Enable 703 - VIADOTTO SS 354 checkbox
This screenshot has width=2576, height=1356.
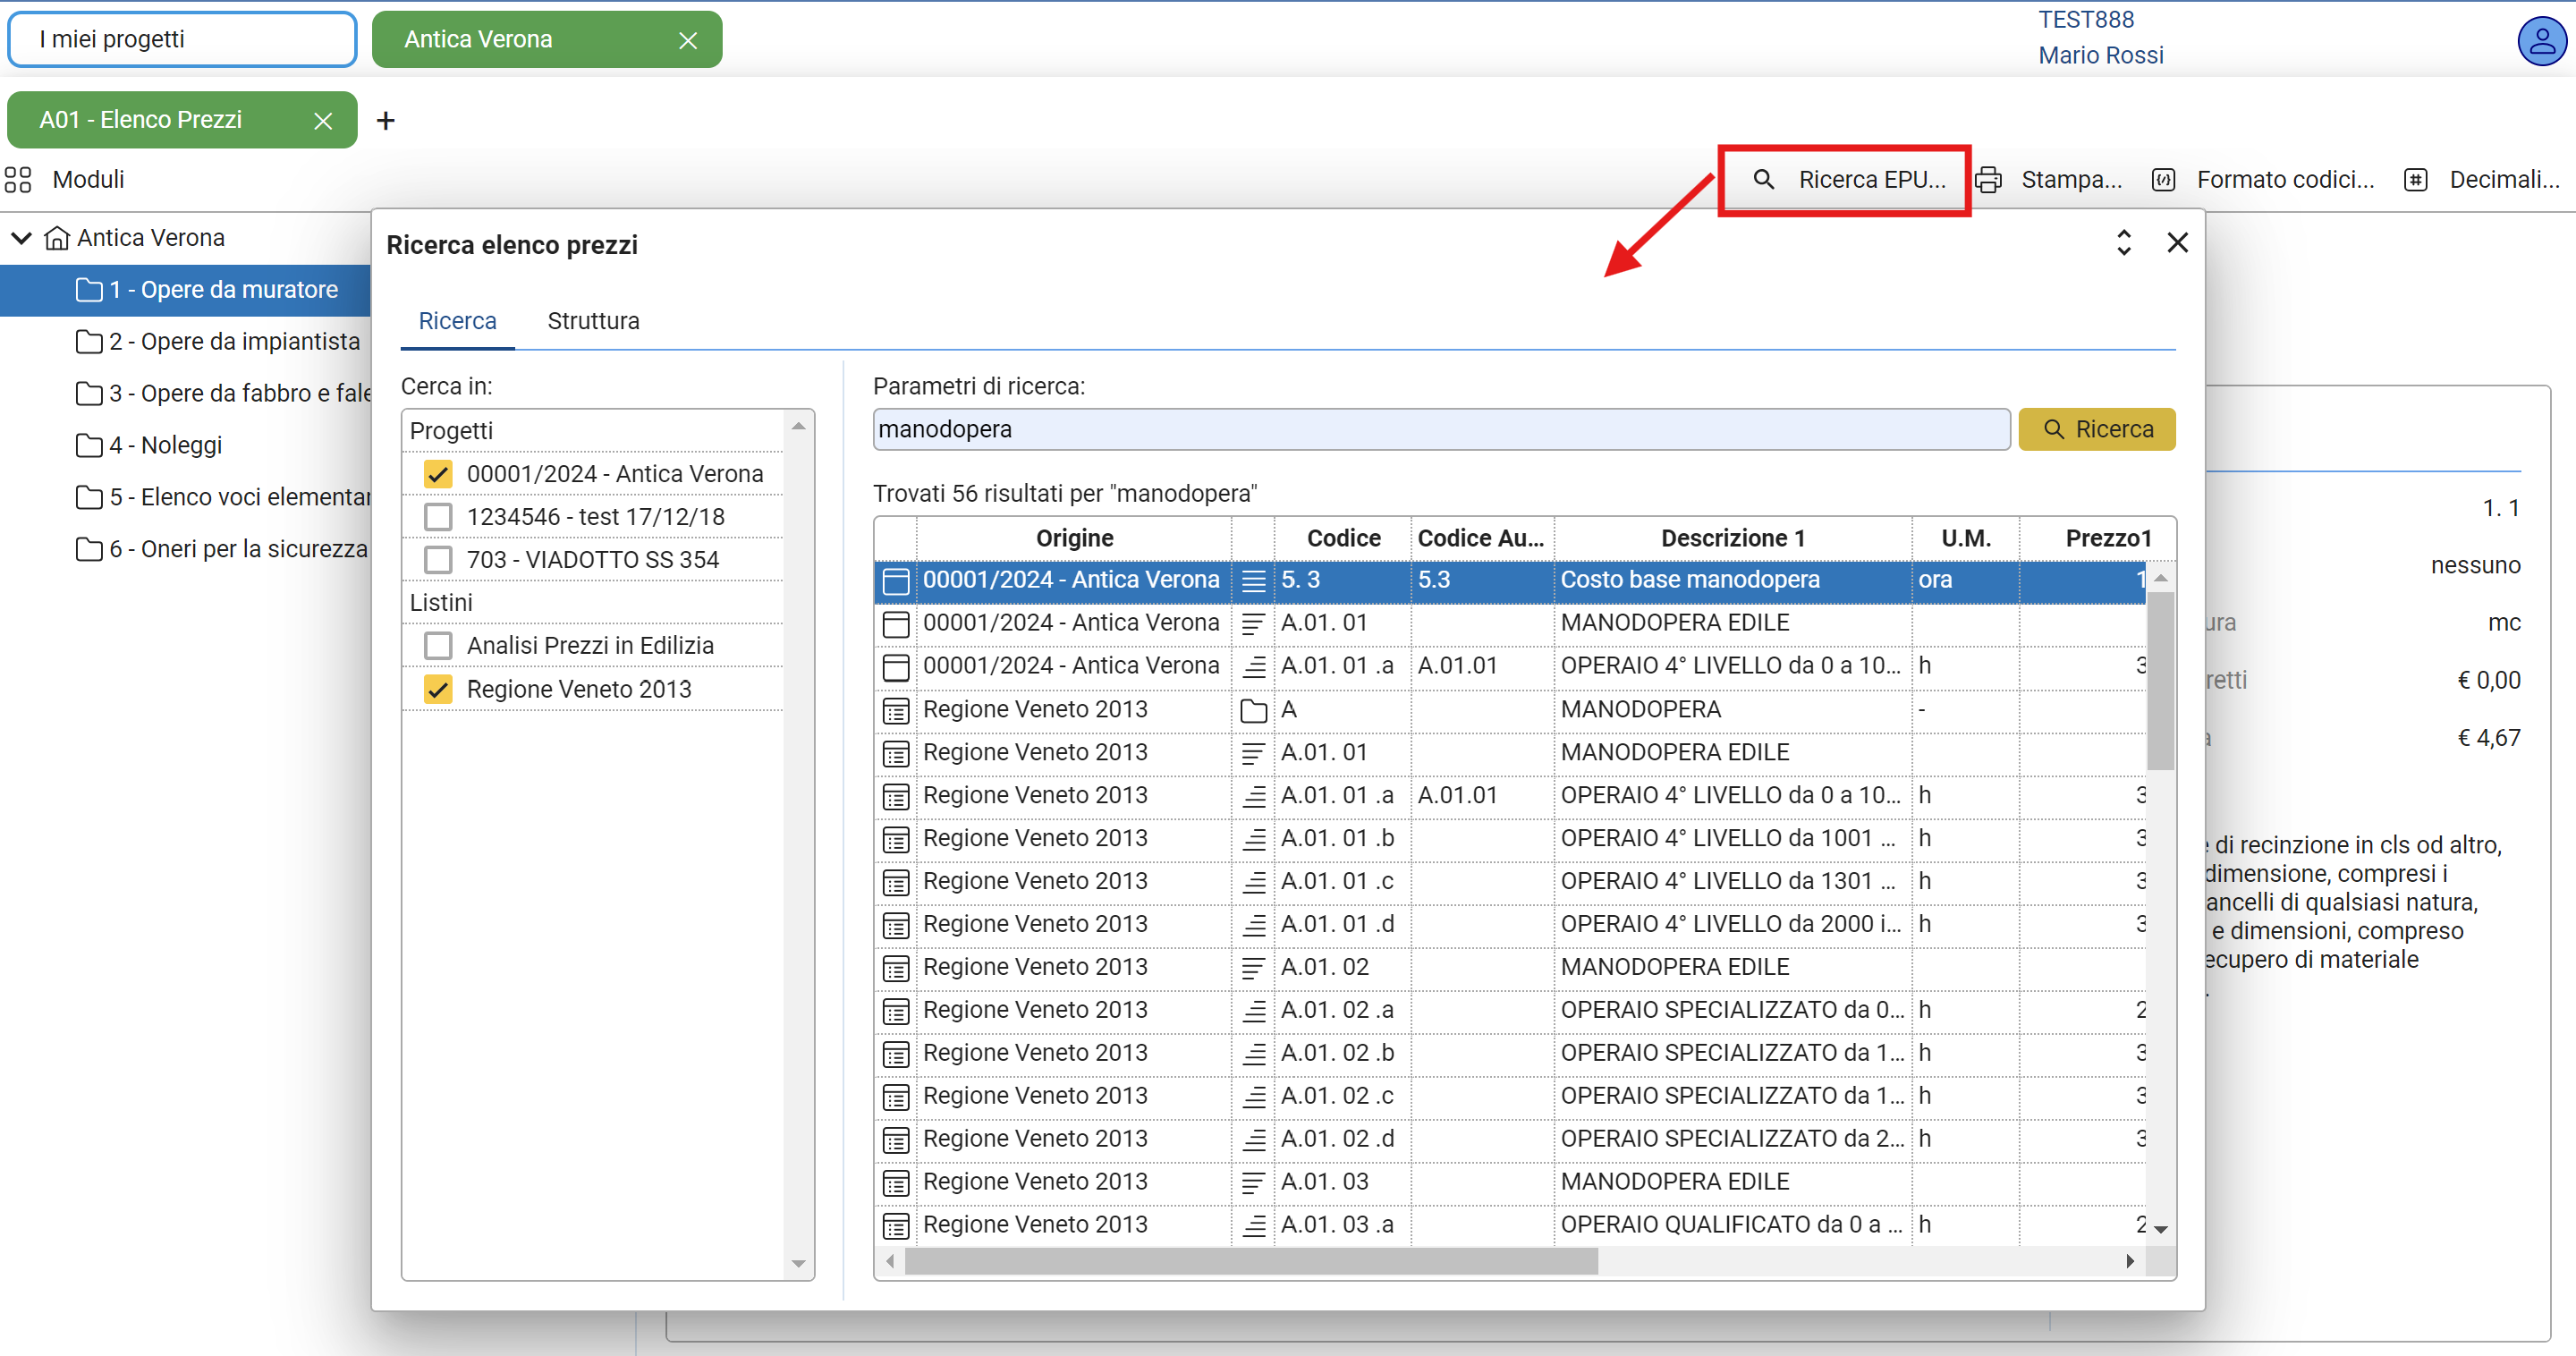pos(438,560)
